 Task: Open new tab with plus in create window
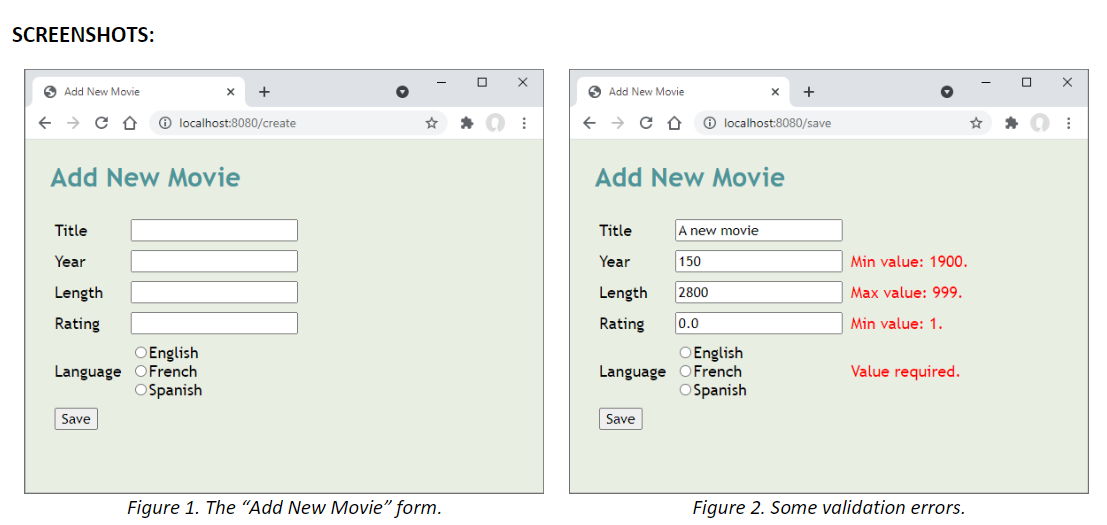(264, 92)
